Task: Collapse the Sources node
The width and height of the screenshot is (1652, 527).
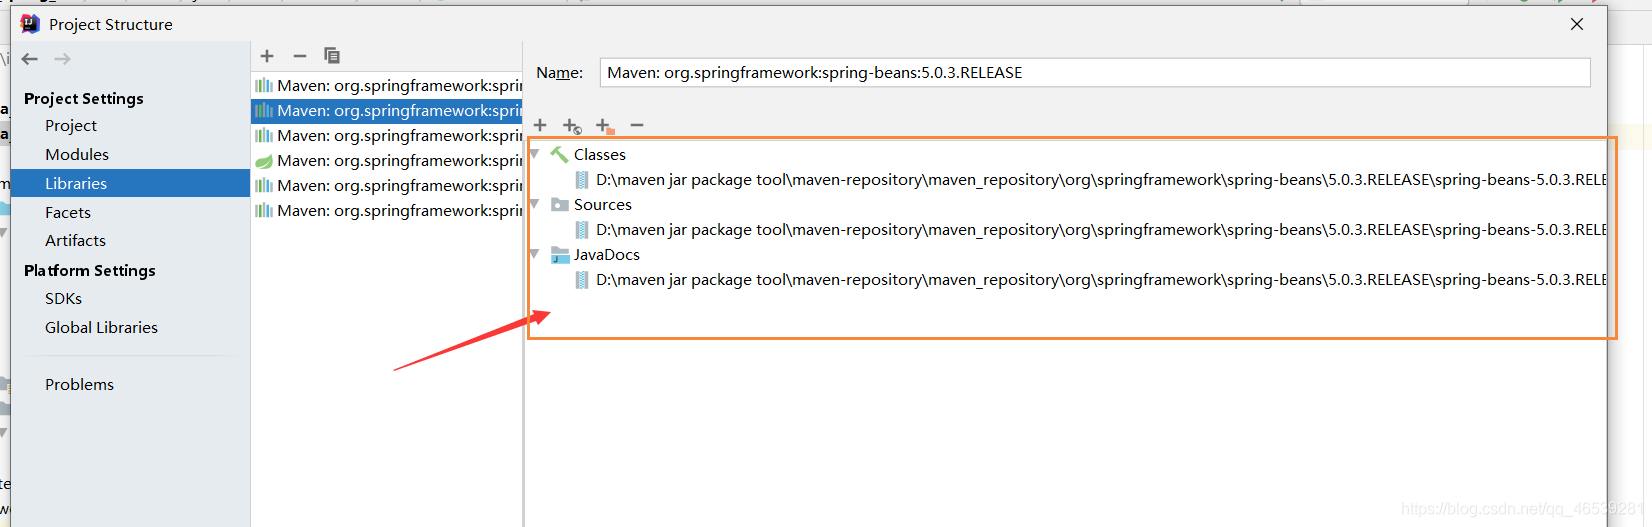Action: pos(535,204)
